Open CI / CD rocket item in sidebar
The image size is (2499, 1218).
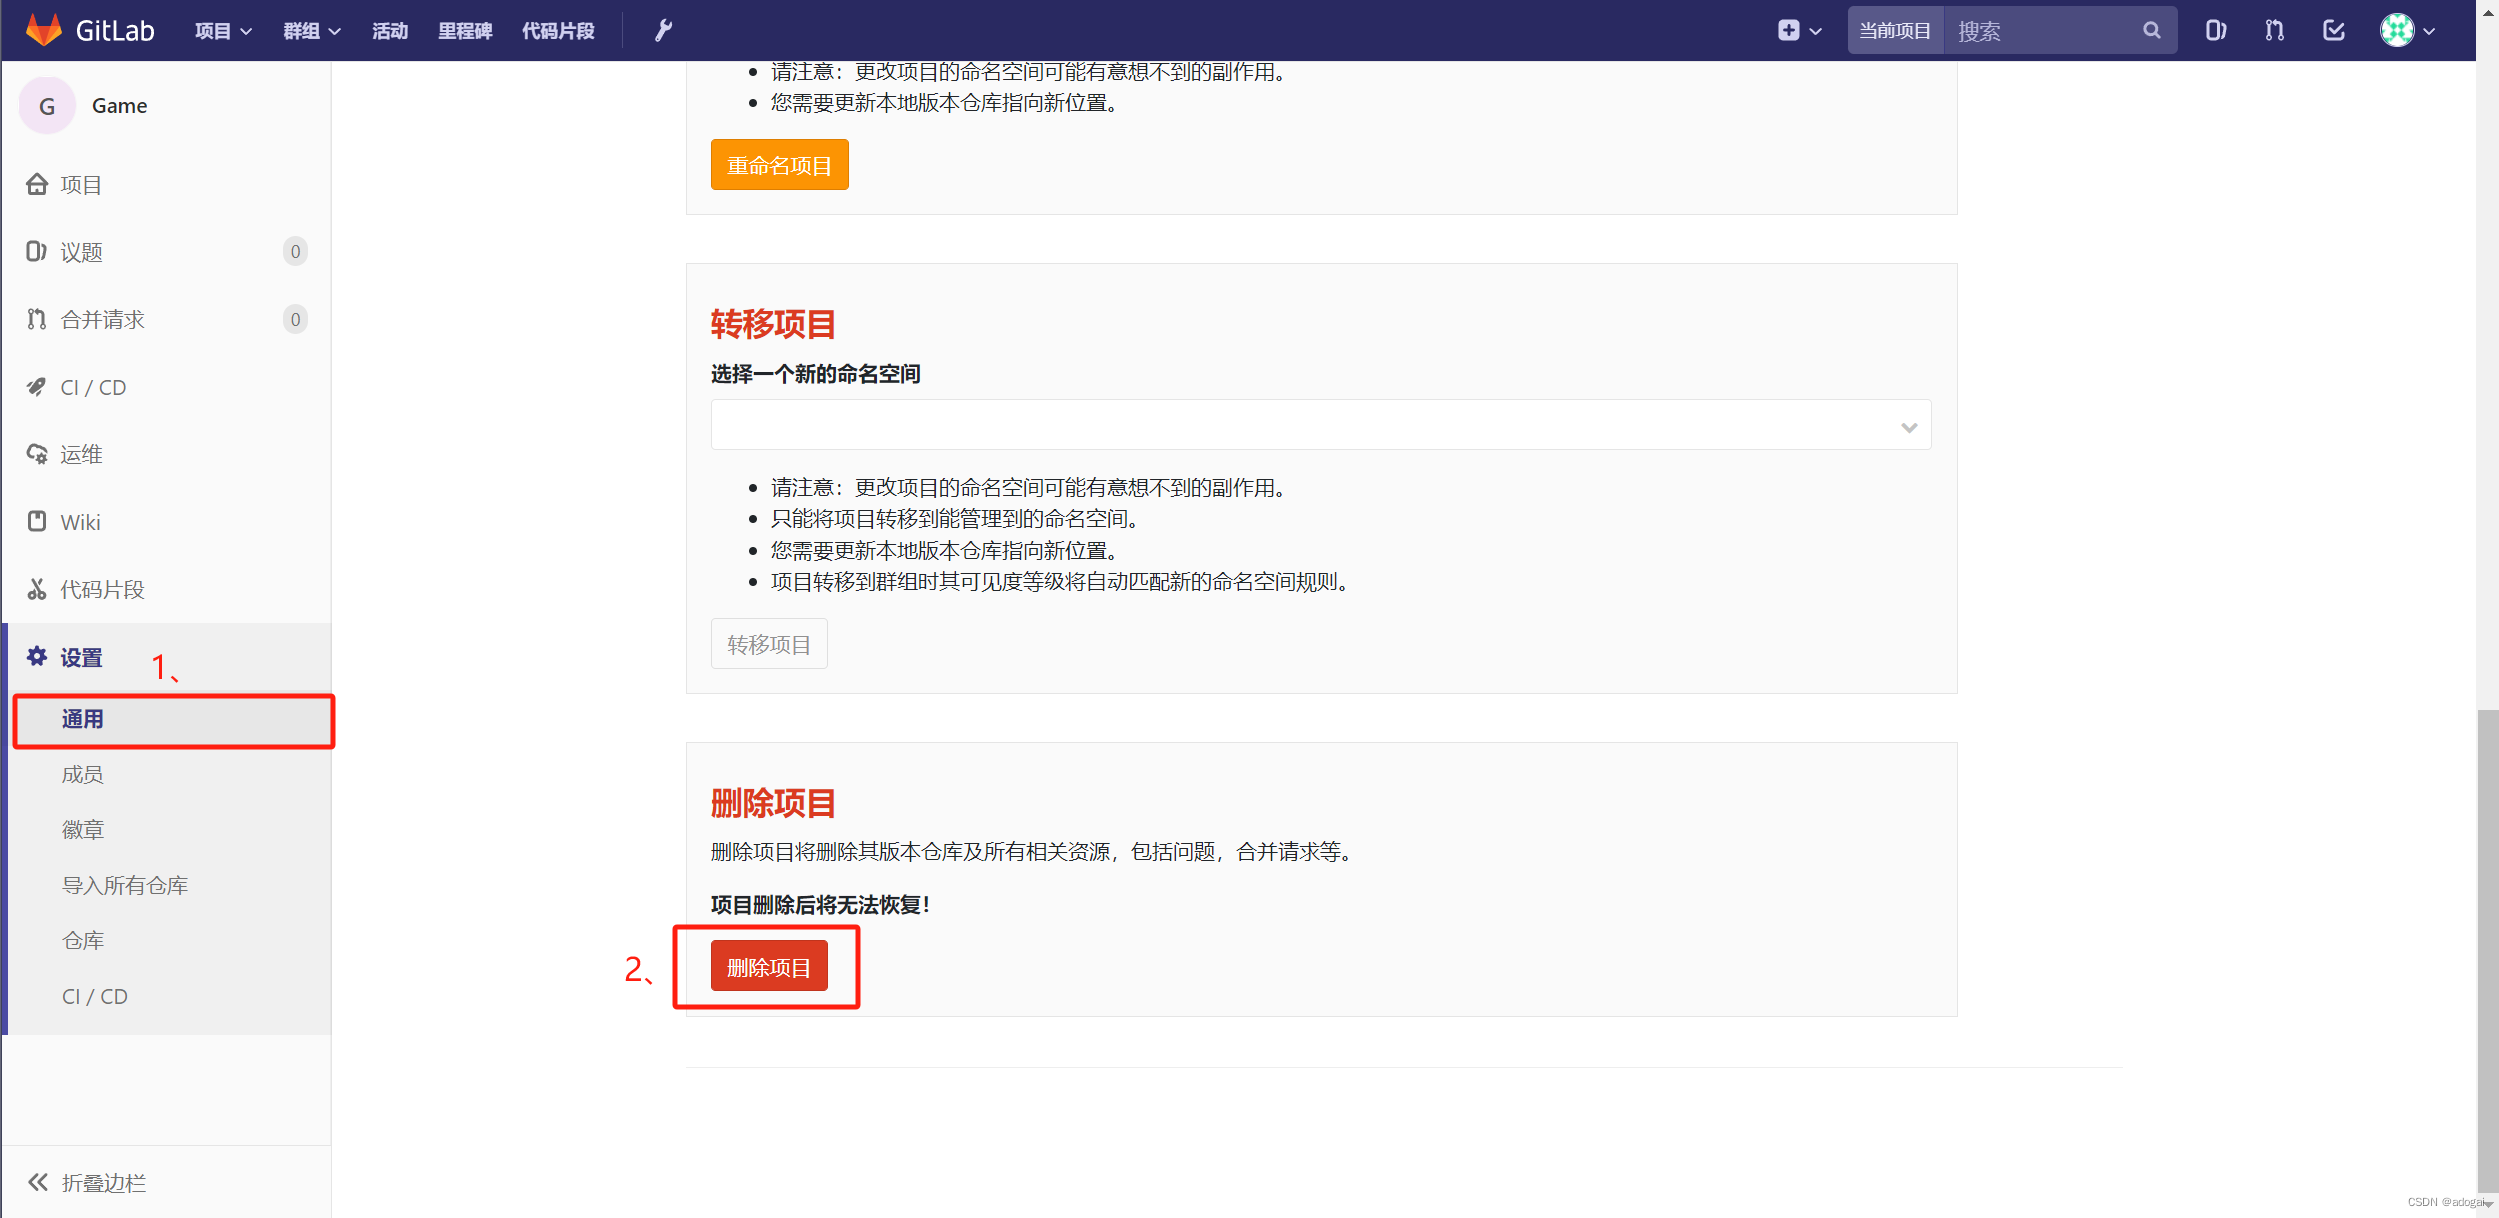92,387
